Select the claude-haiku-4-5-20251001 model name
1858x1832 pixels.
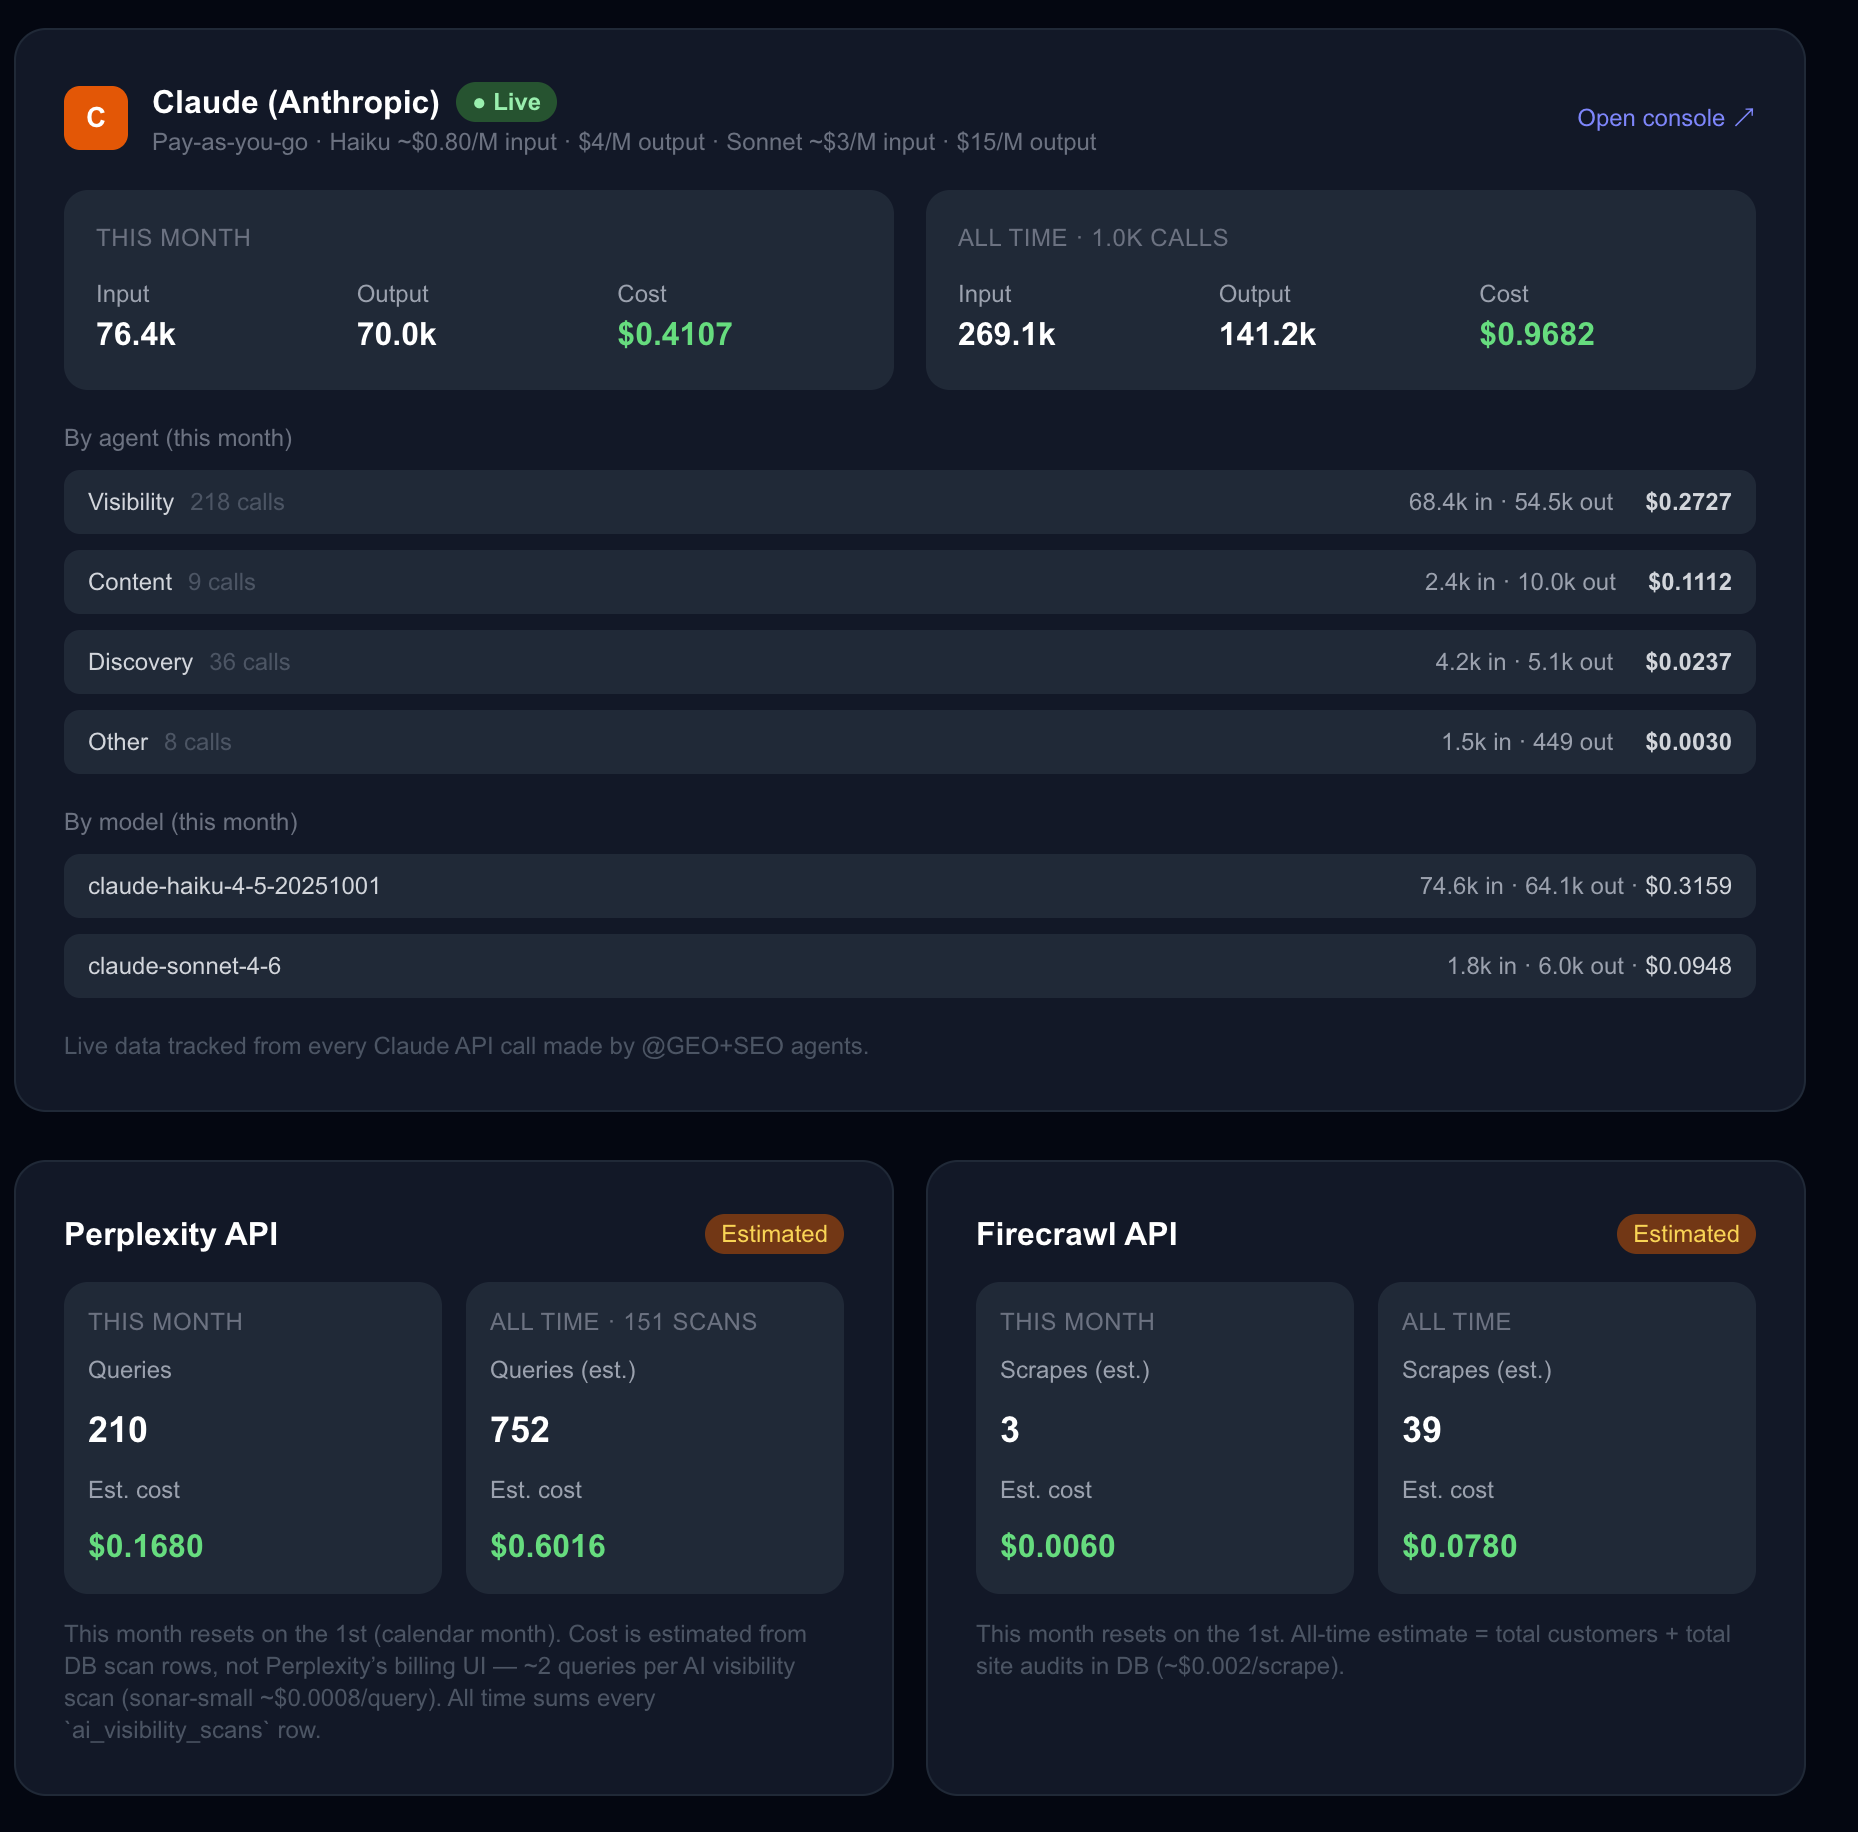tap(234, 886)
